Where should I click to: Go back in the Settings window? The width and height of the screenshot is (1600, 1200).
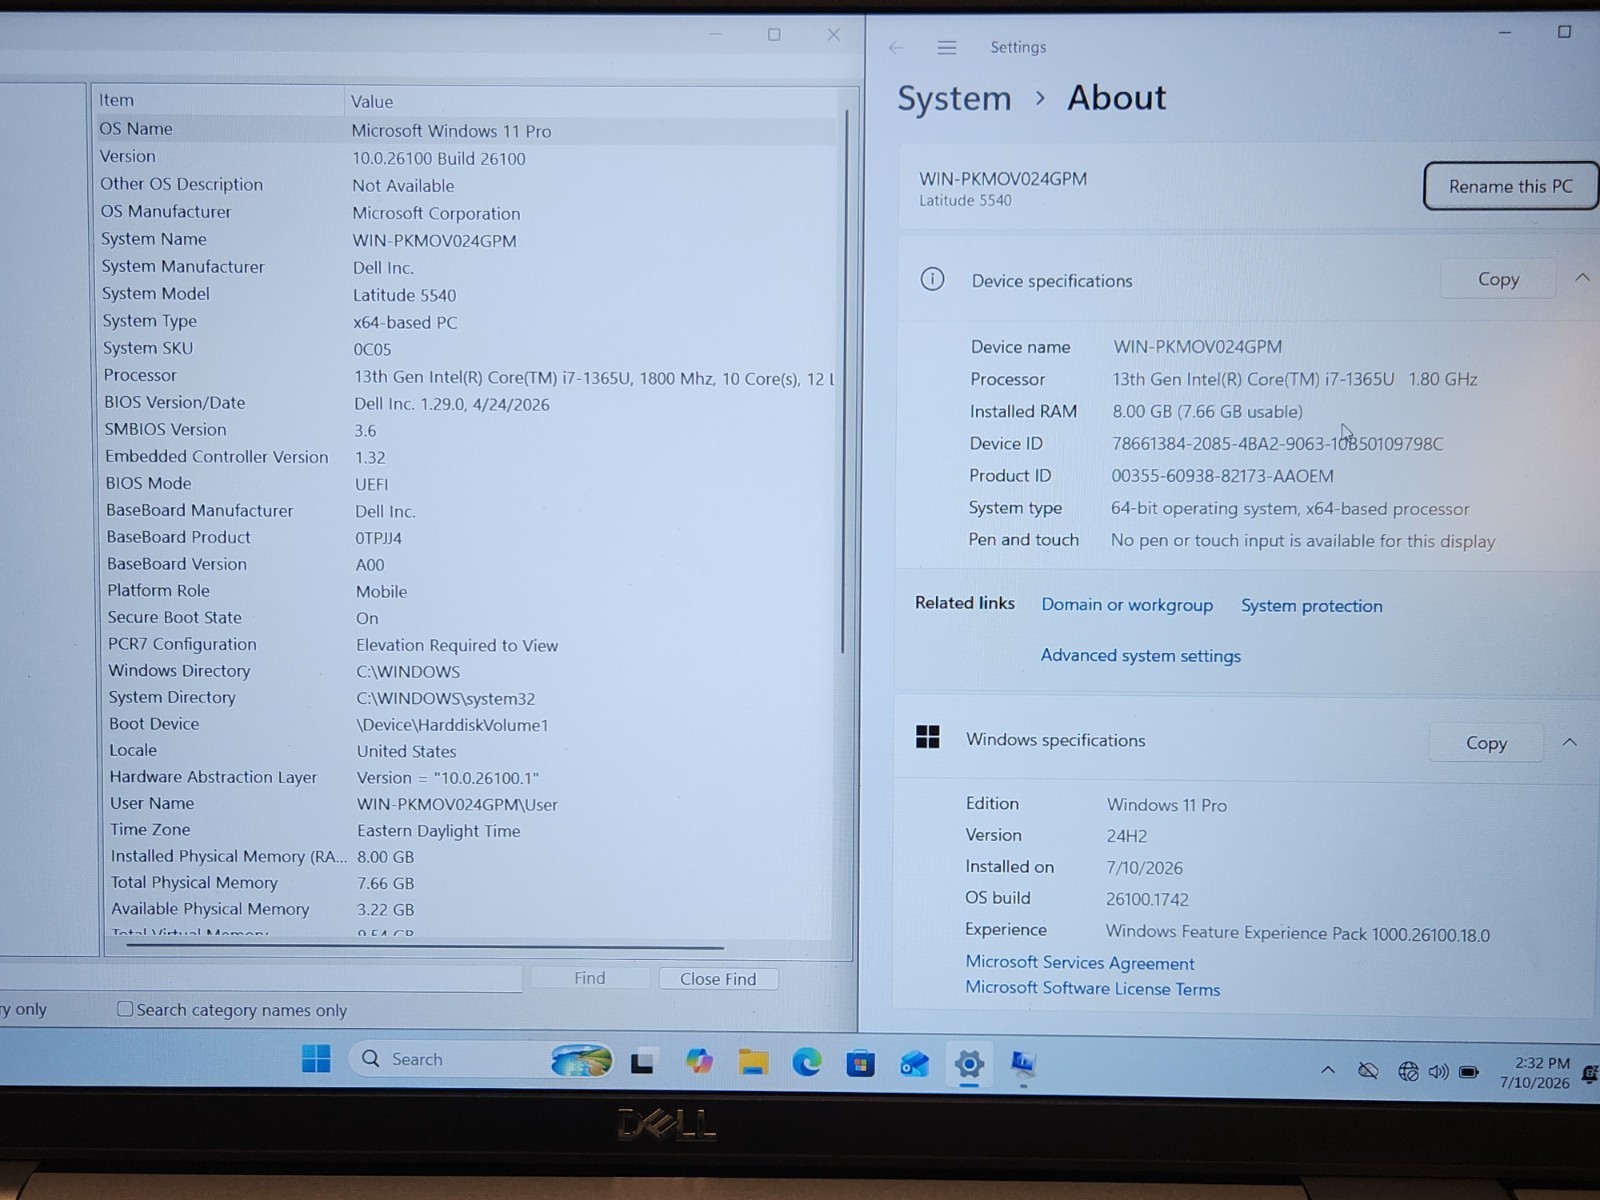point(896,47)
